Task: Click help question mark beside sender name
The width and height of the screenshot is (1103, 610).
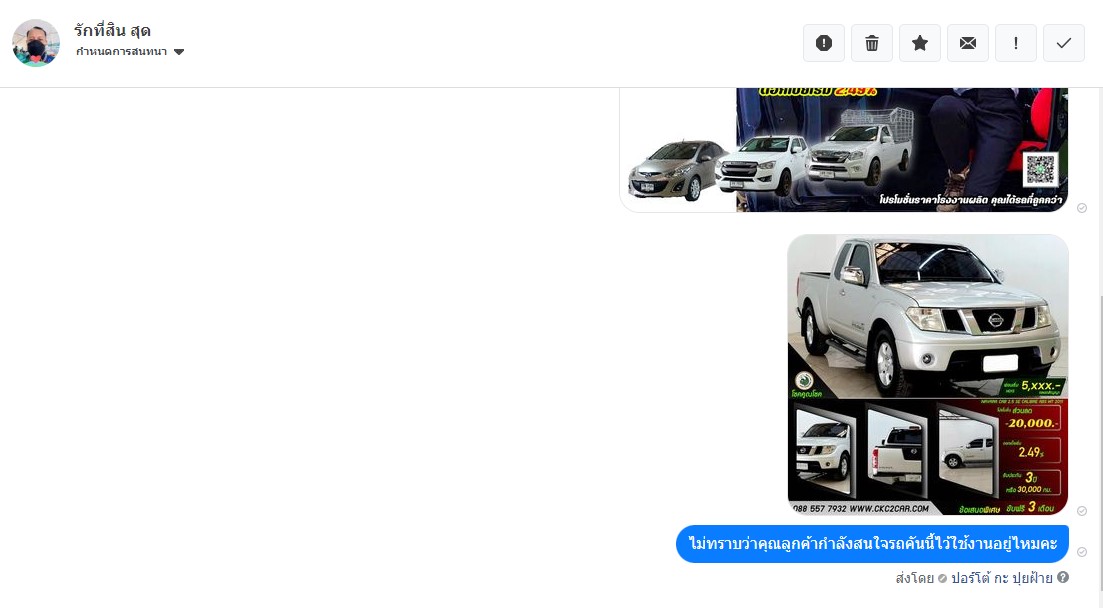Action: click(1063, 578)
